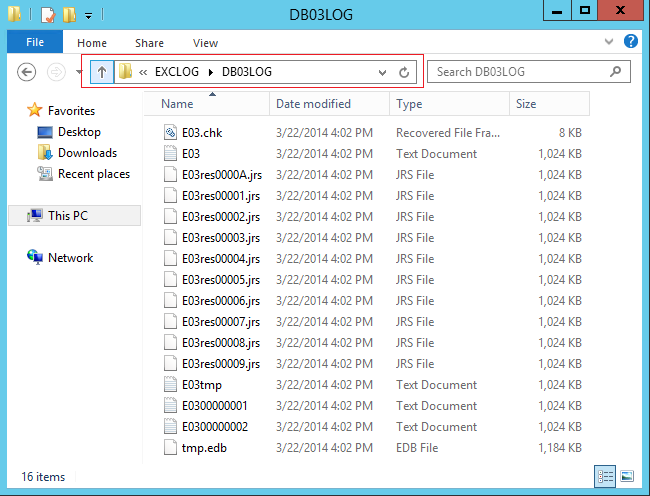Select the E03tmp file icon

point(170,385)
